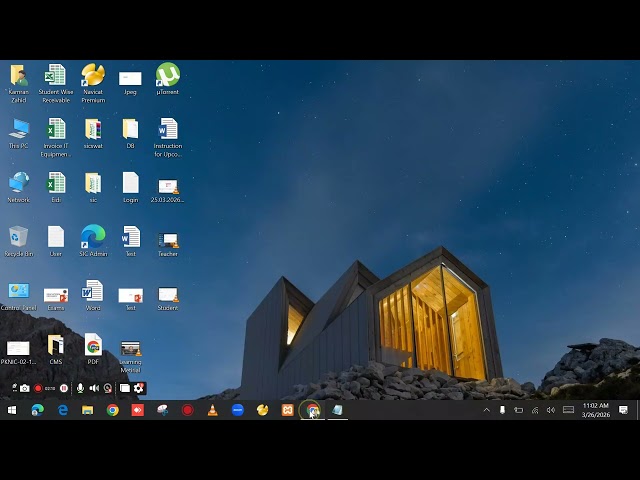Image resolution: width=640 pixels, height=480 pixels.
Task: Select the Eidi Excel spreadsheet icon
Action: pos(56,187)
